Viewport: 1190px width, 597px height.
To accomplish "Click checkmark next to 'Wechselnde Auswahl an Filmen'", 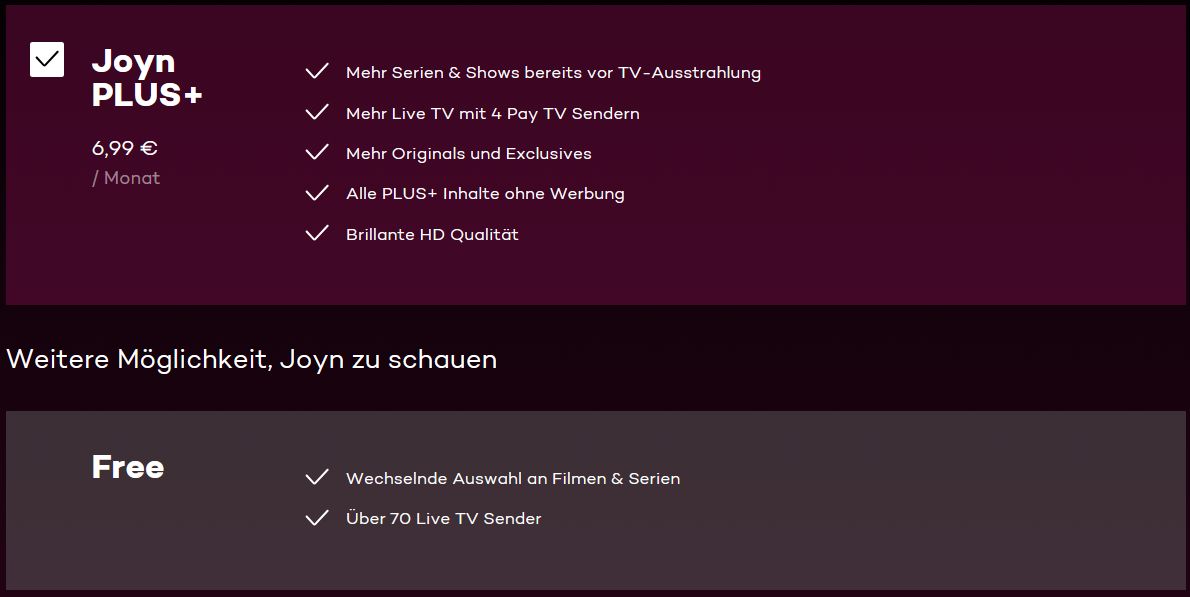I will [x=317, y=478].
